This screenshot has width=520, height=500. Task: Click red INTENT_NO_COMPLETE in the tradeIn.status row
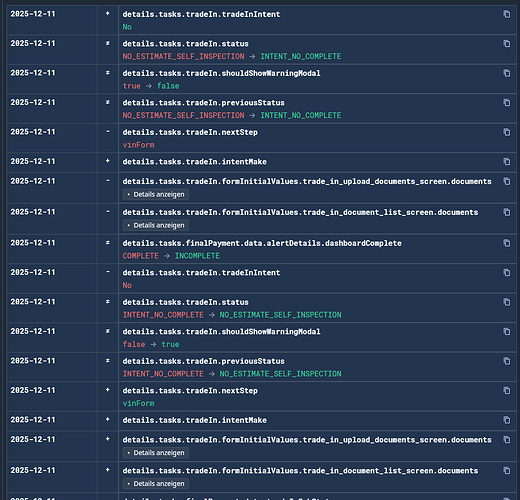coord(163,315)
